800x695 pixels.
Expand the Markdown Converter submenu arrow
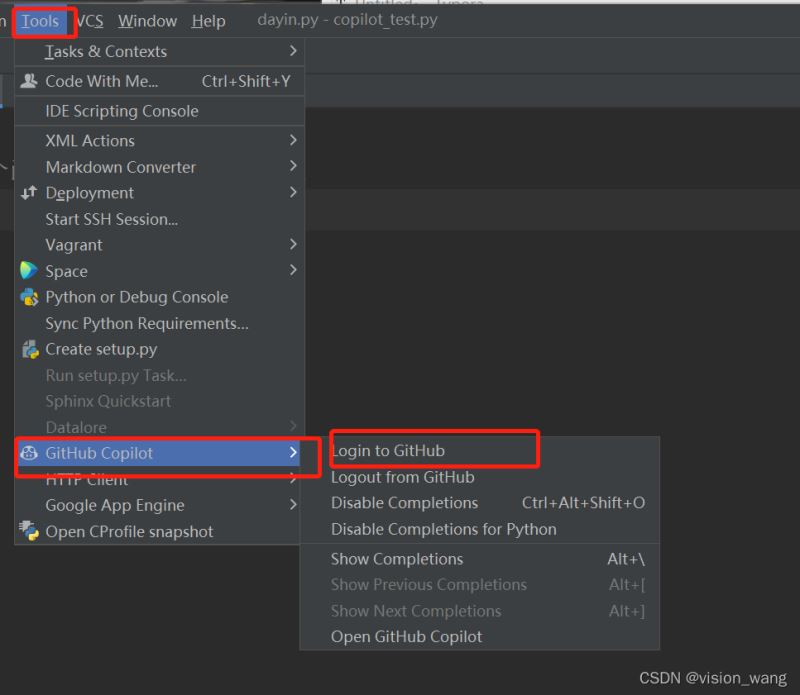pos(293,166)
